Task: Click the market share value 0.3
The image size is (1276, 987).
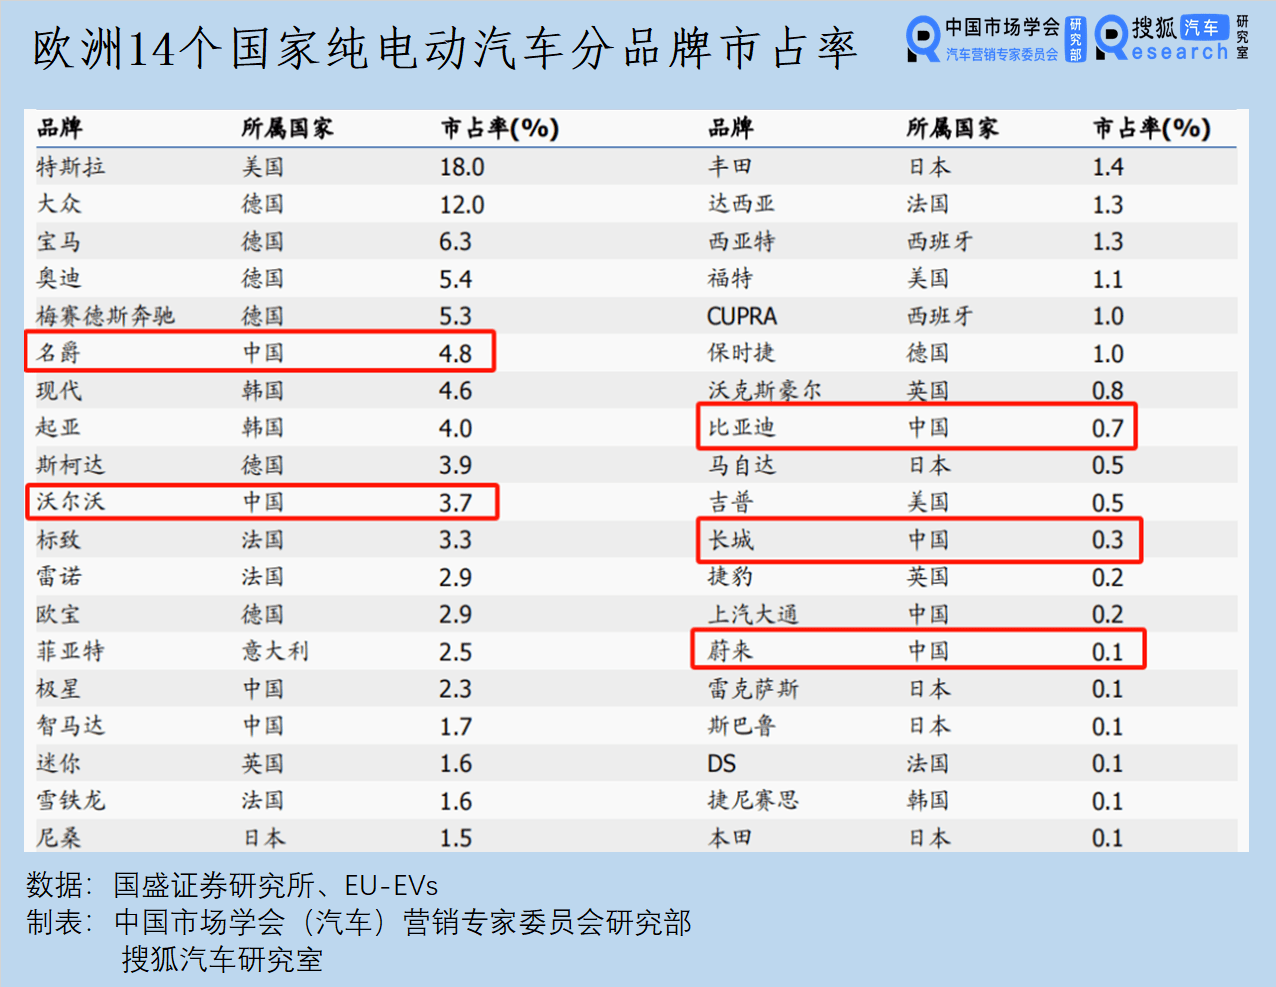Action: (x=1108, y=540)
